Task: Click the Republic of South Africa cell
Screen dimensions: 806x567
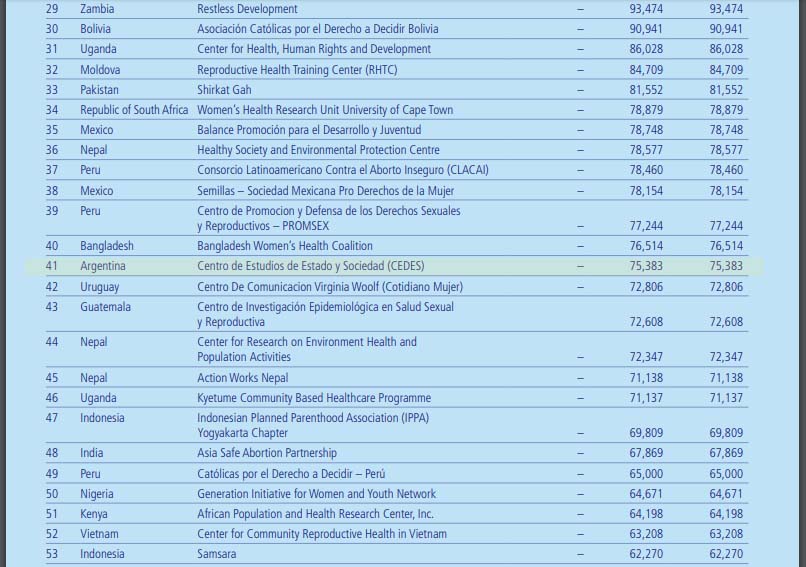Action: [x=134, y=110]
